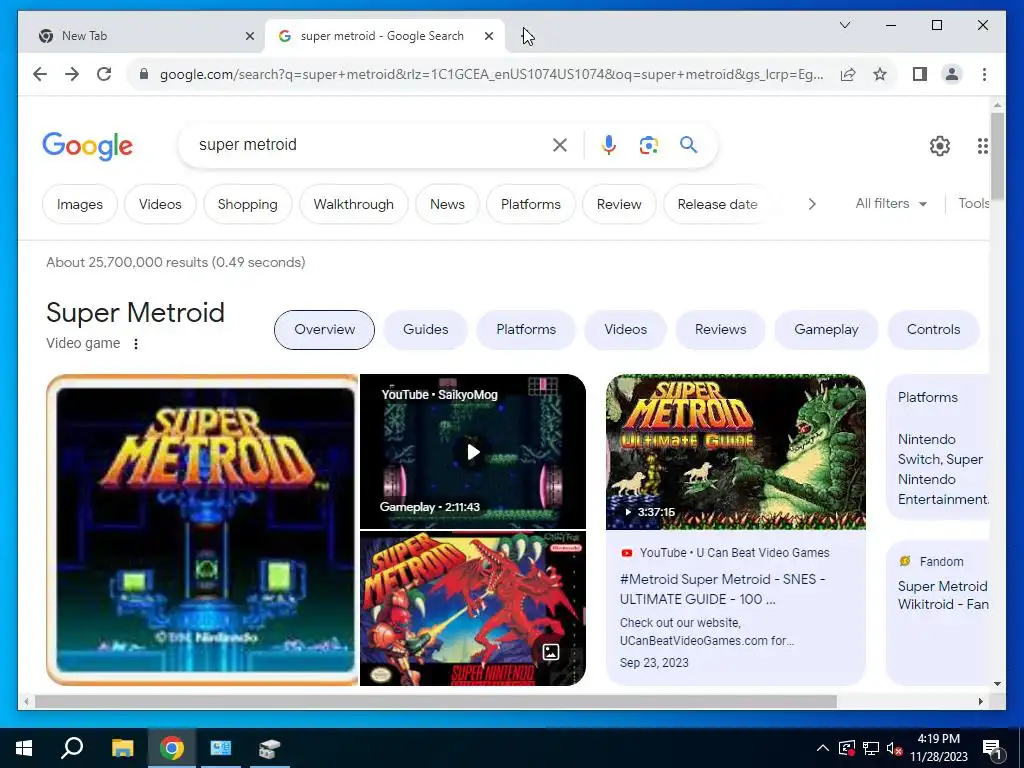The height and width of the screenshot is (768, 1024).
Task: Close the super metroid search tab
Action: (x=488, y=37)
